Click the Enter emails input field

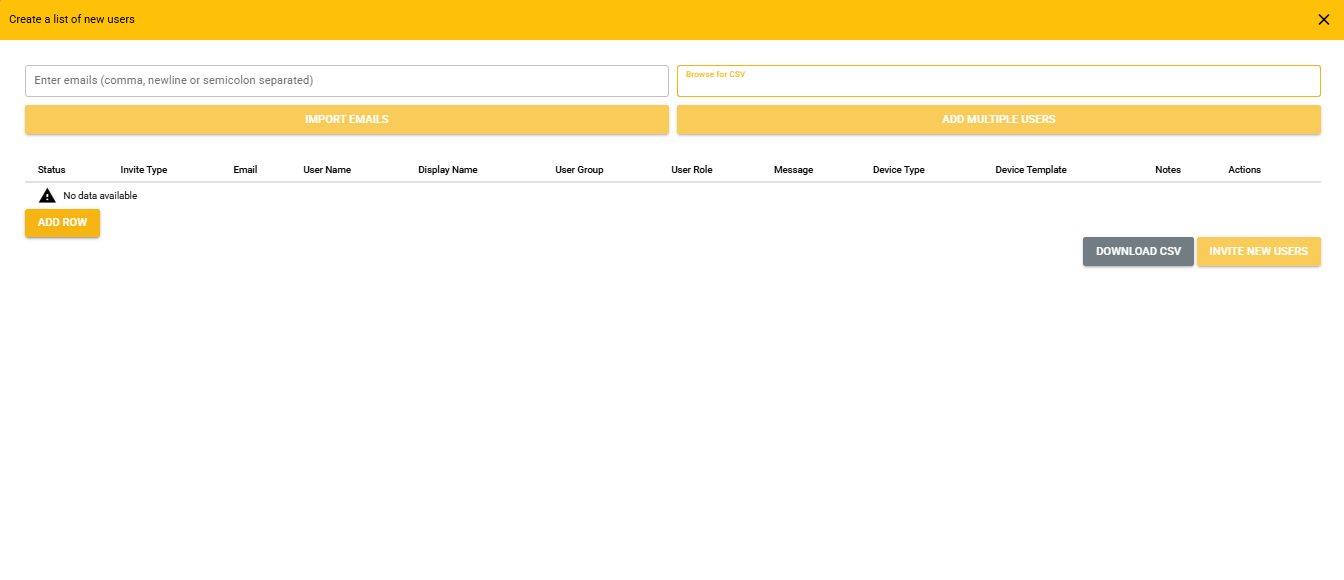pos(346,81)
